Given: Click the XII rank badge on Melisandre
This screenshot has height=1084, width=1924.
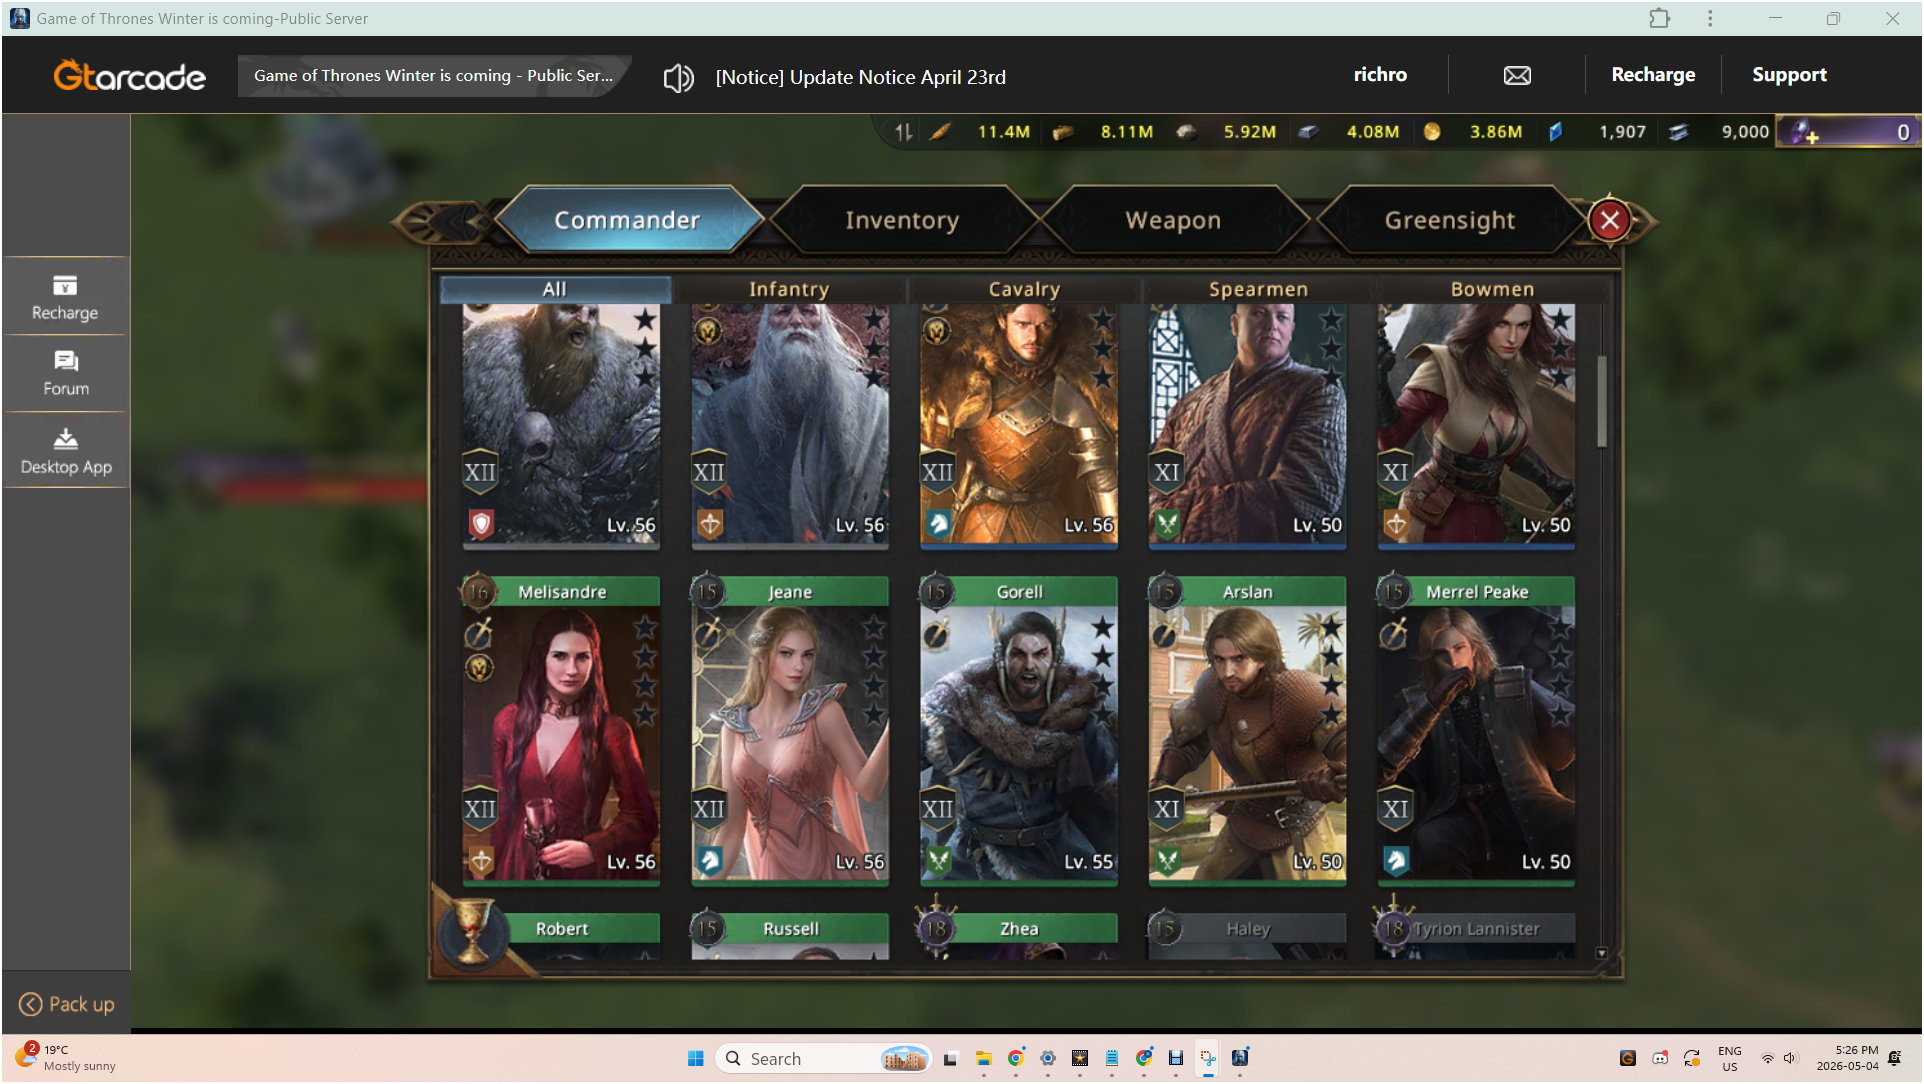Looking at the screenshot, I should [x=480, y=808].
